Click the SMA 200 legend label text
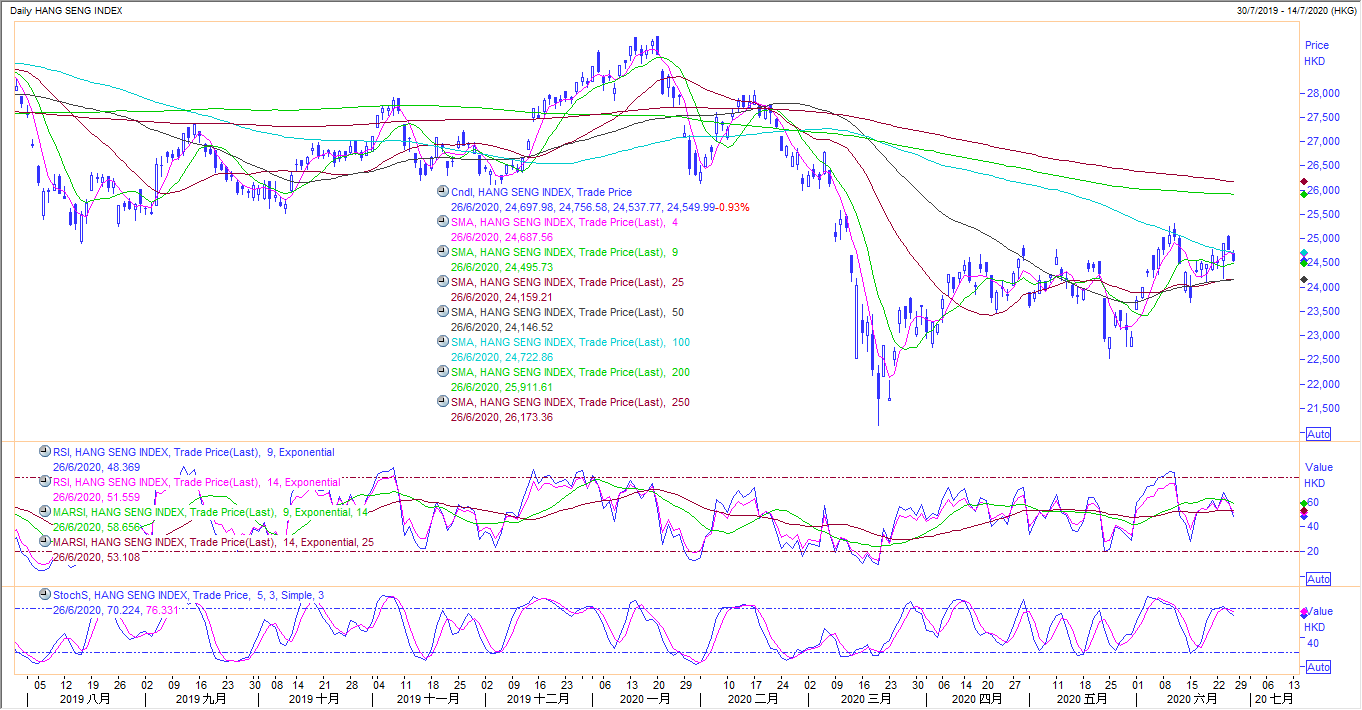This screenshot has height=710, width=1362. coord(570,372)
